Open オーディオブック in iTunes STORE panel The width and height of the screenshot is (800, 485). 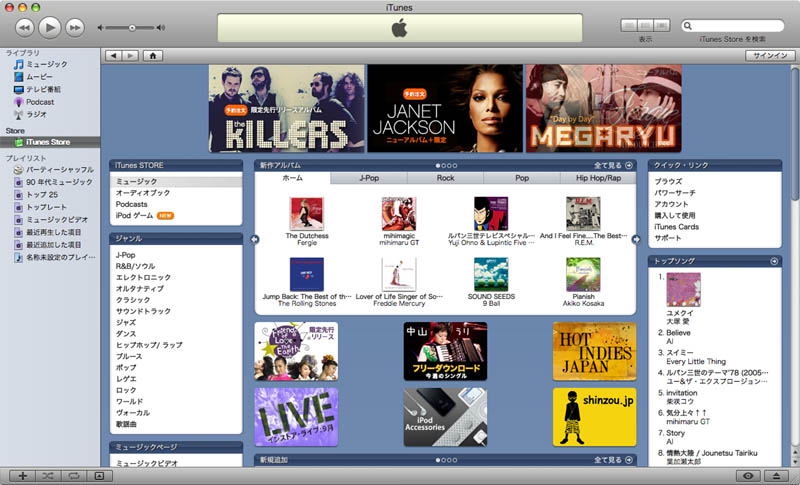[x=143, y=193]
